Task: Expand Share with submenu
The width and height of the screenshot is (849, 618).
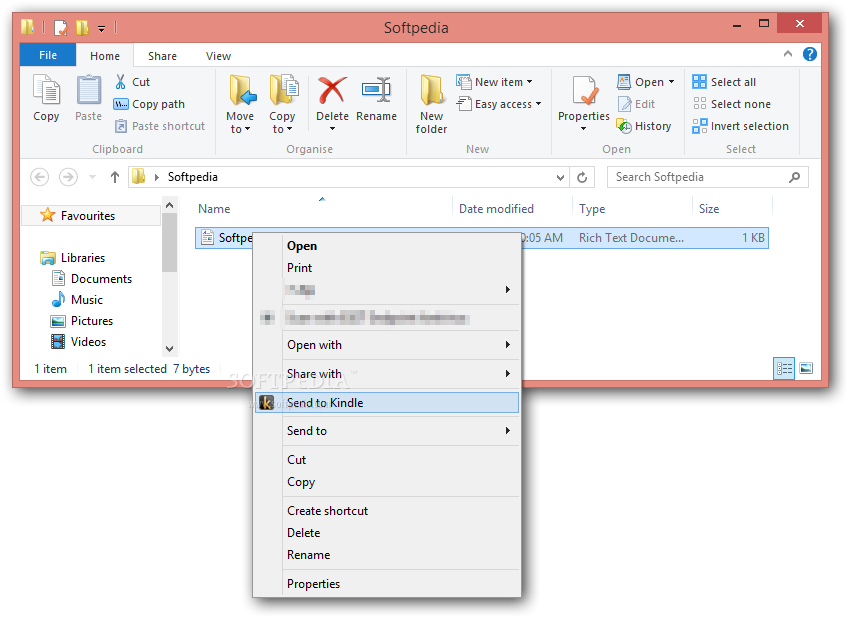Action: [387, 374]
